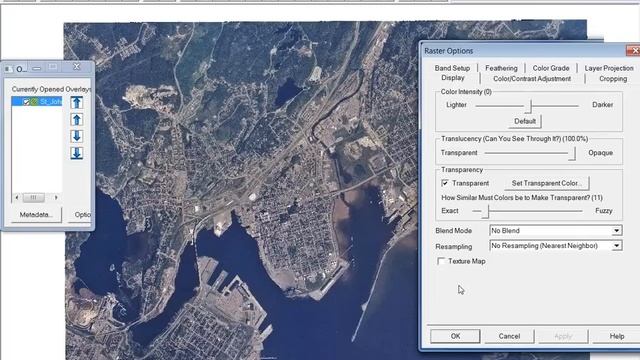Viewport: 640px width, 360px height.
Task: Click the Exact to Fuzzy slider handle
Action: [485, 211]
